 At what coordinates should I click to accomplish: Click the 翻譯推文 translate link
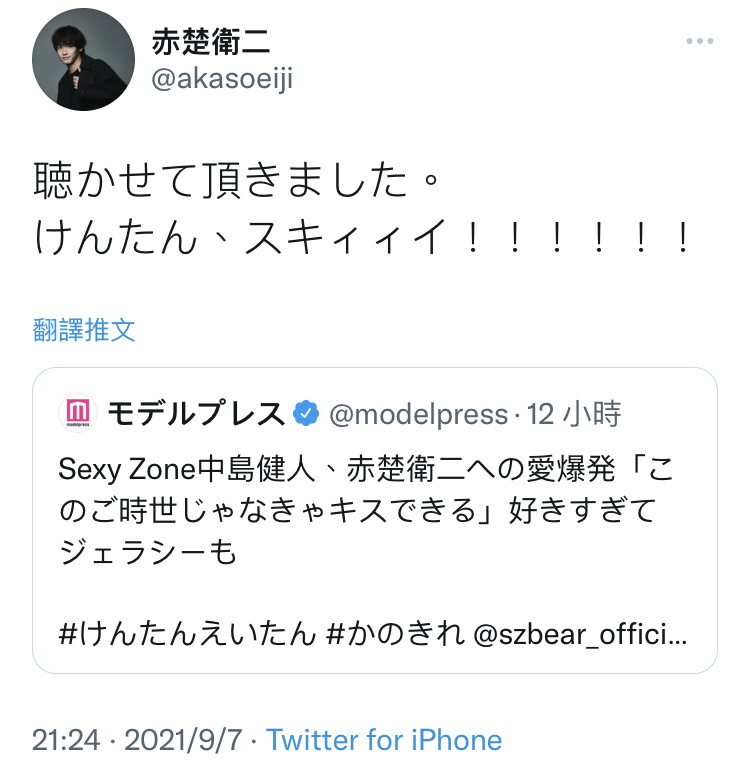click(84, 330)
